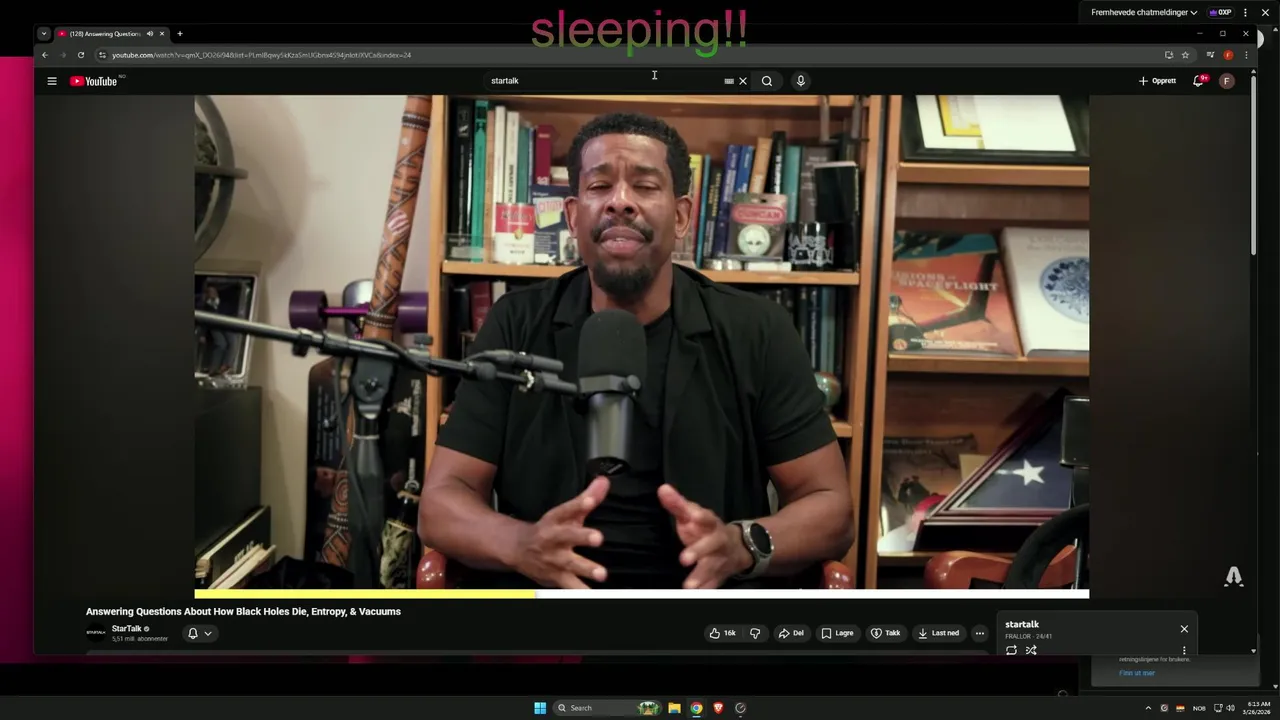
Task: Clear the search box text
Action: [x=743, y=81]
